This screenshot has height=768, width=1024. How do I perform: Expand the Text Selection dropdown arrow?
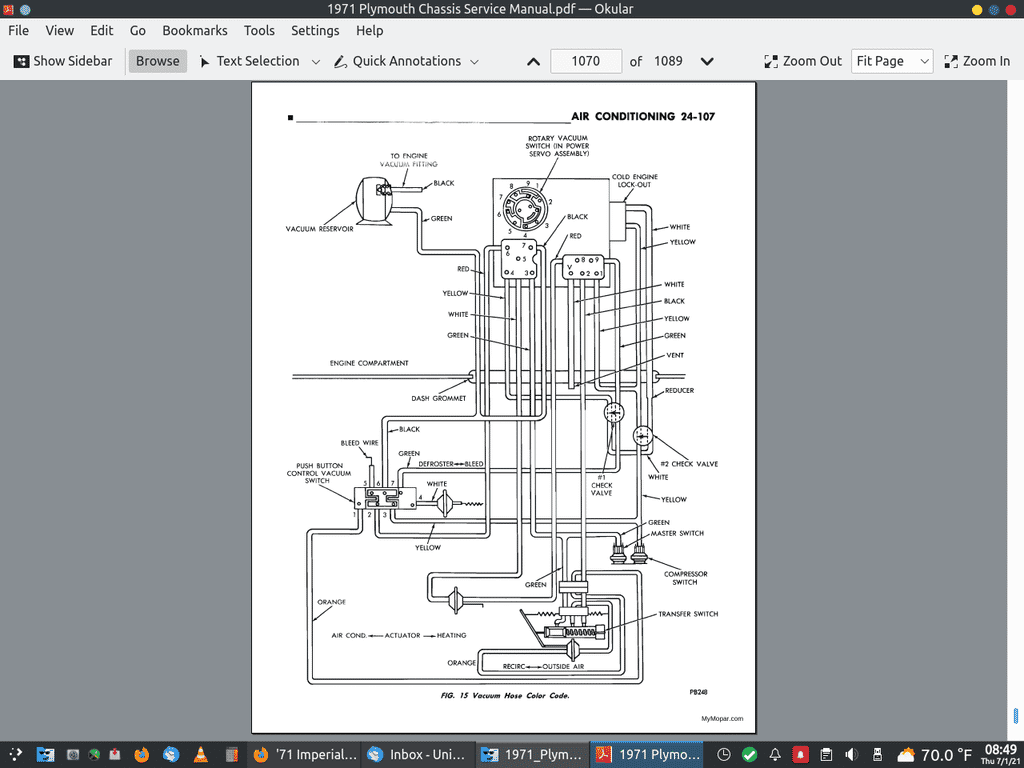[x=316, y=61]
